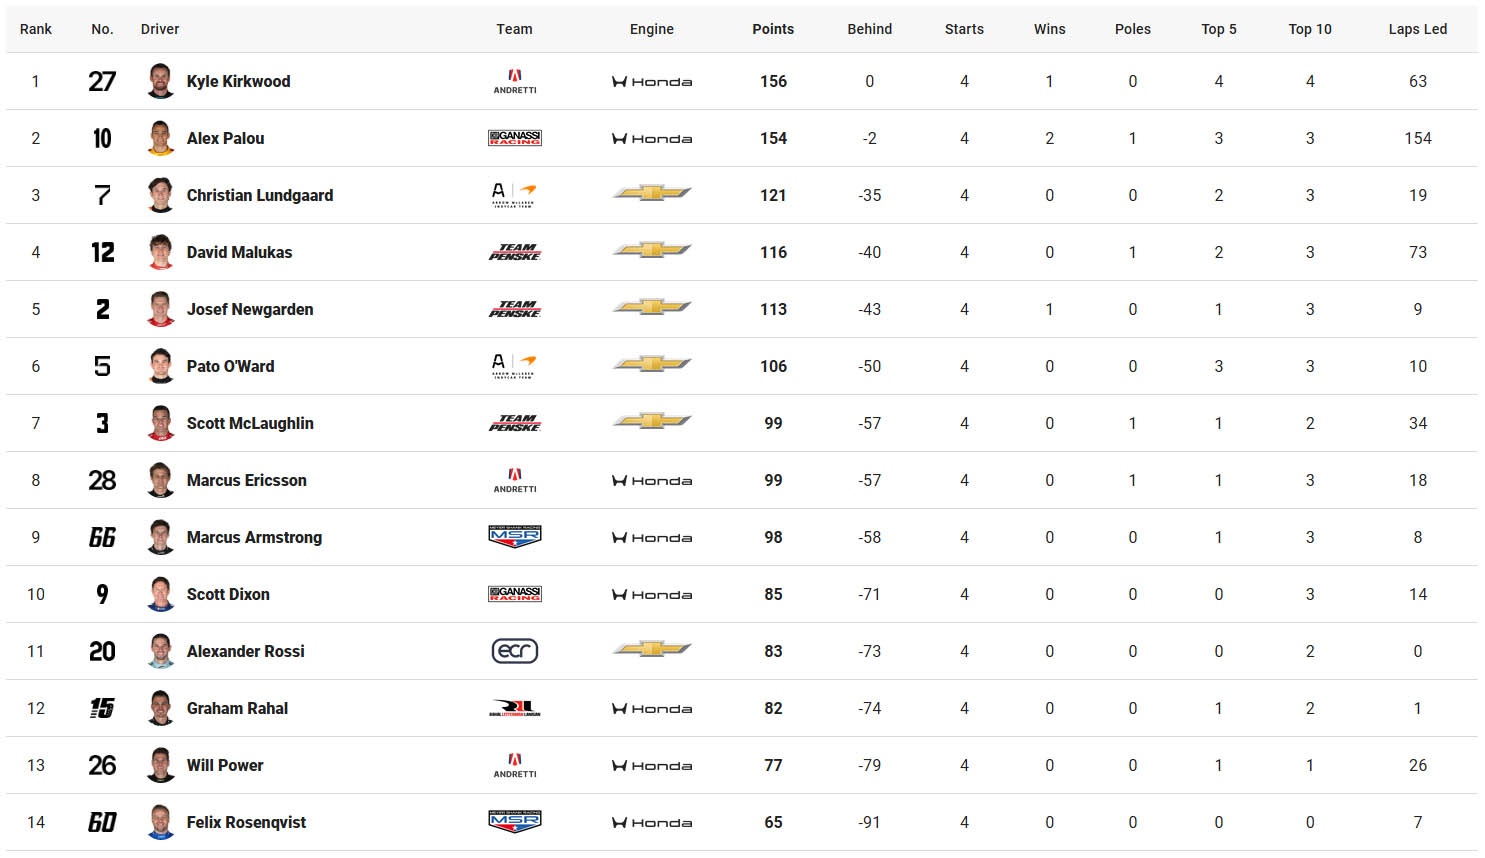Screen dimensions: 1485x858
Task: Click the Rahal Letterman Lanigan logo beside Graham Rahal
Action: pyautogui.click(x=514, y=708)
